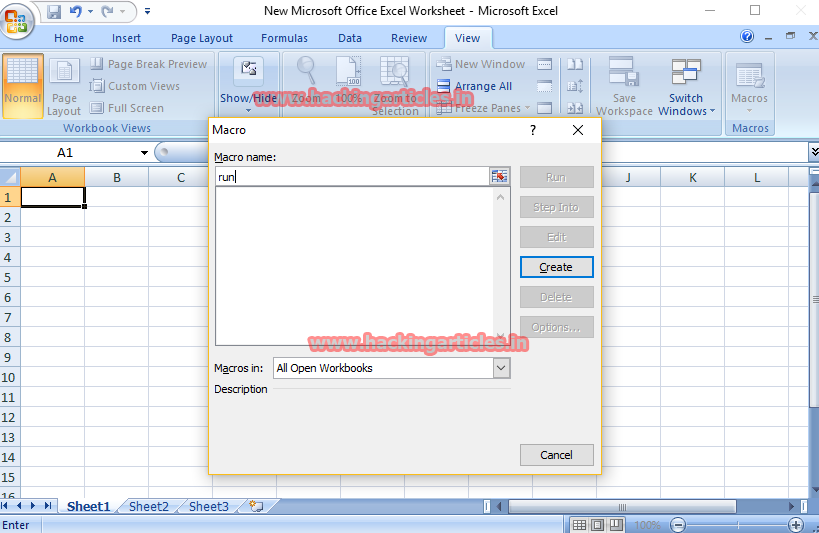Screen dimensions: 819x533
Task: Click Arrange All windows
Action: pyautogui.click(x=474, y=86)
